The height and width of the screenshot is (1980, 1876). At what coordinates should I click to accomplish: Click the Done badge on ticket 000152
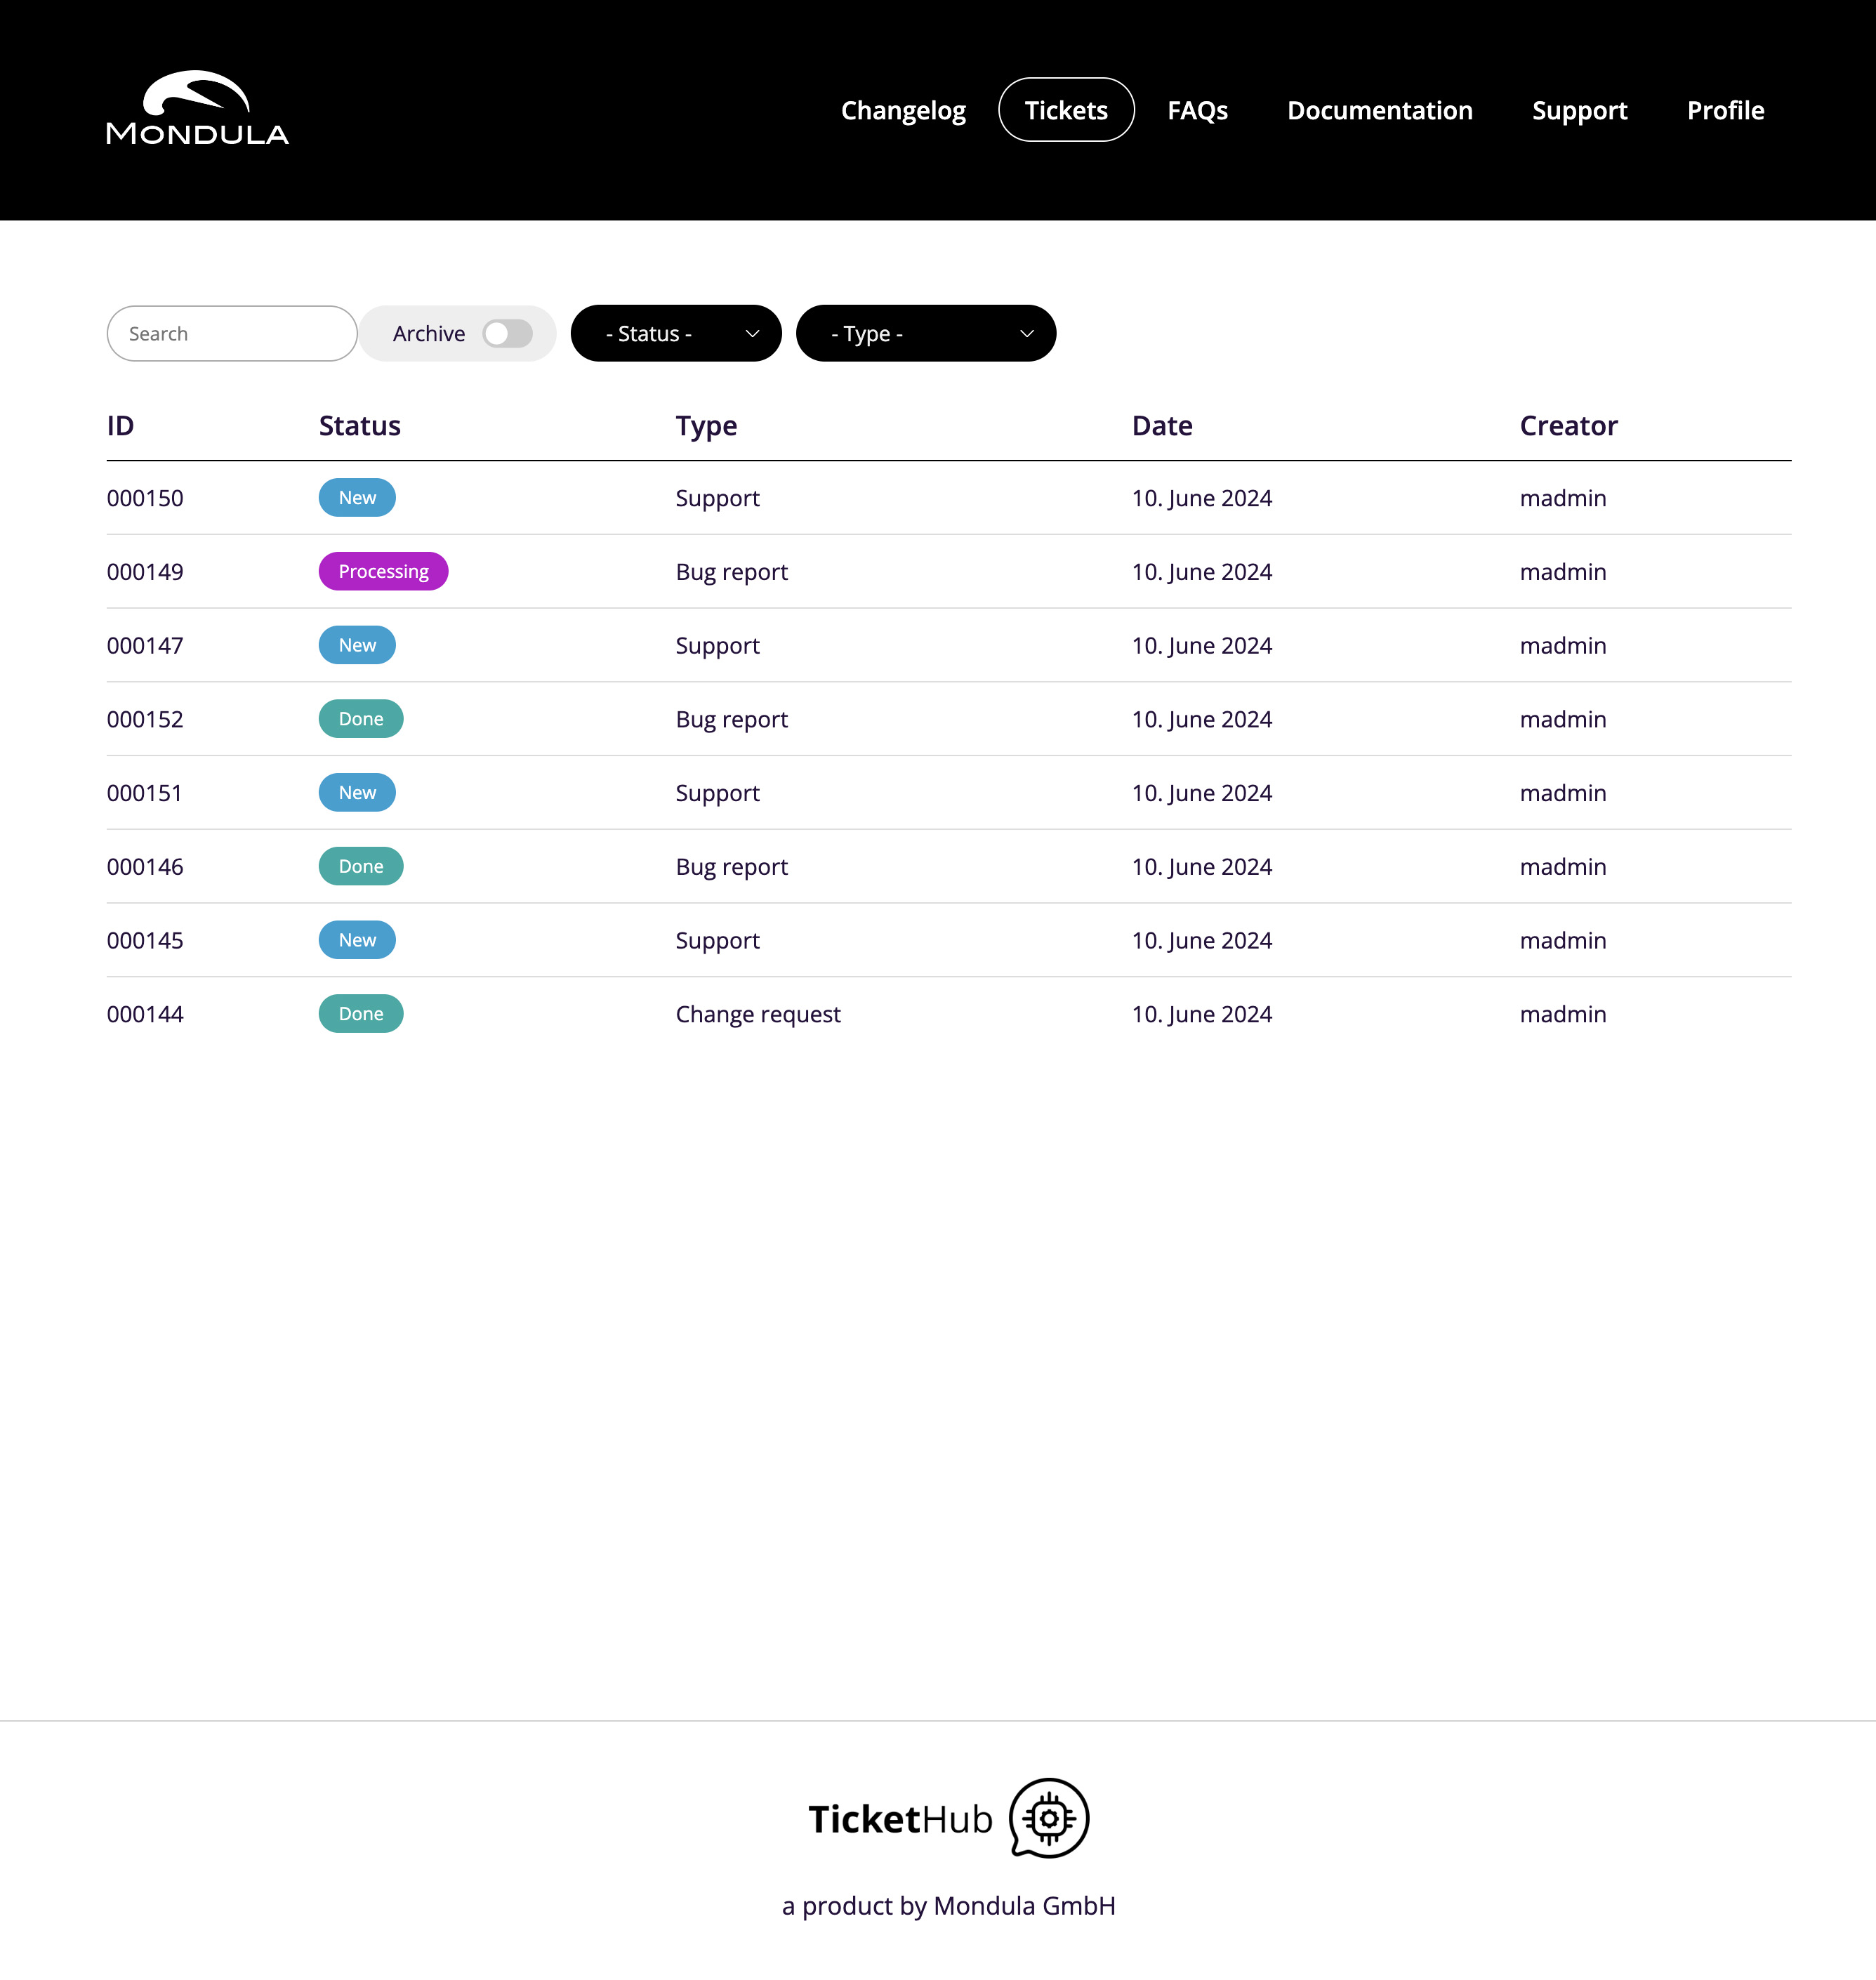pyautogui.click(x=361, y=719)
